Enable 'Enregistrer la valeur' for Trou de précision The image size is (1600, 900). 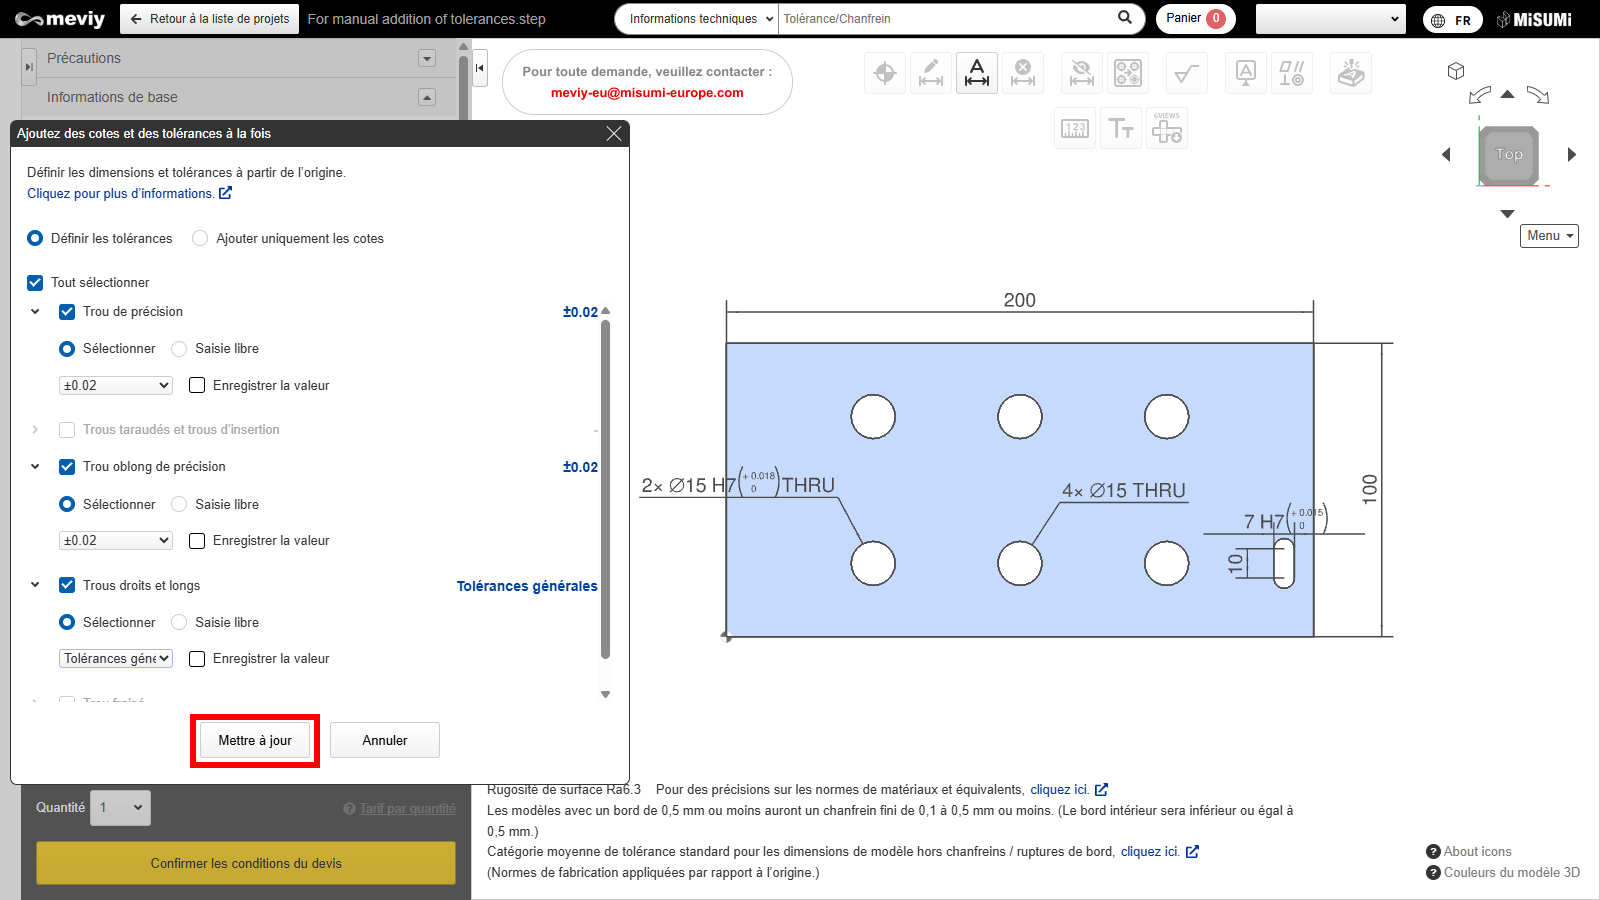[197, 386]
